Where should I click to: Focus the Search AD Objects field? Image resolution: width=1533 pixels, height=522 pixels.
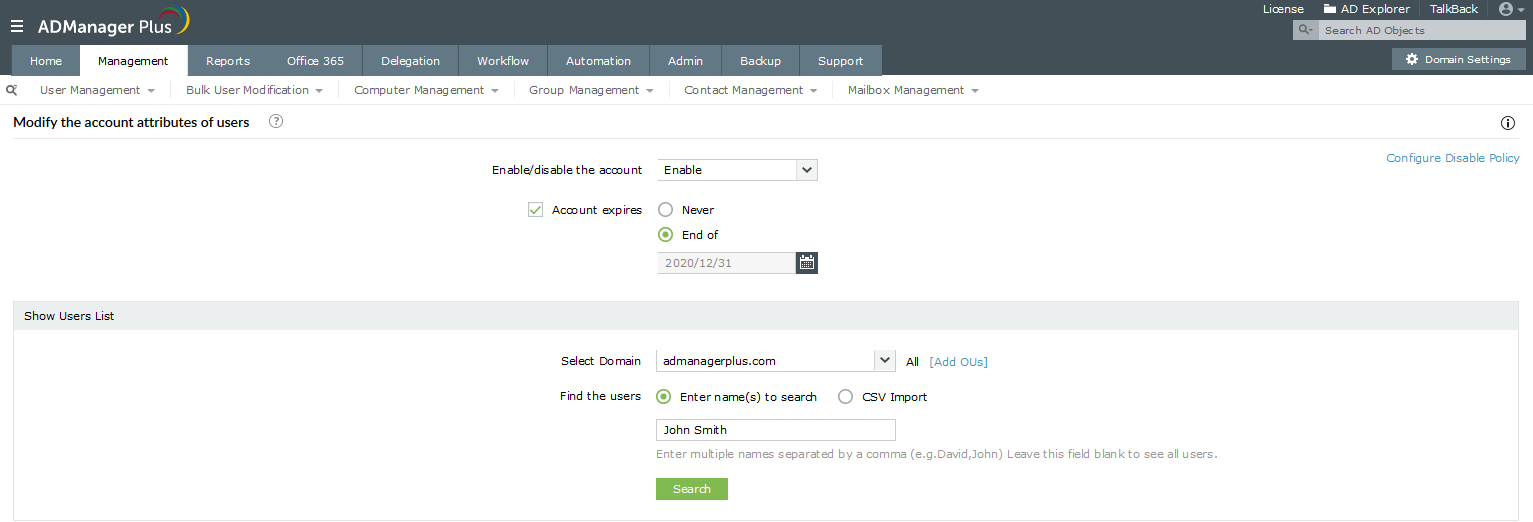[x=1422, y=30]
